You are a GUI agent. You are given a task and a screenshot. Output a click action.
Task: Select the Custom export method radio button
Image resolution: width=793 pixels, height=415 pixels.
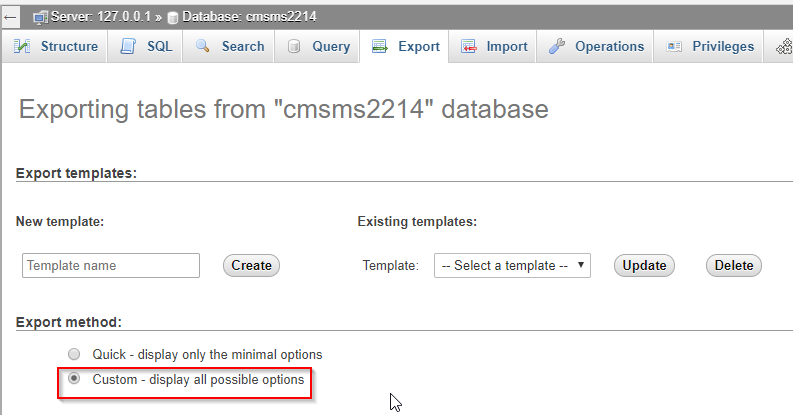[73, 380]
